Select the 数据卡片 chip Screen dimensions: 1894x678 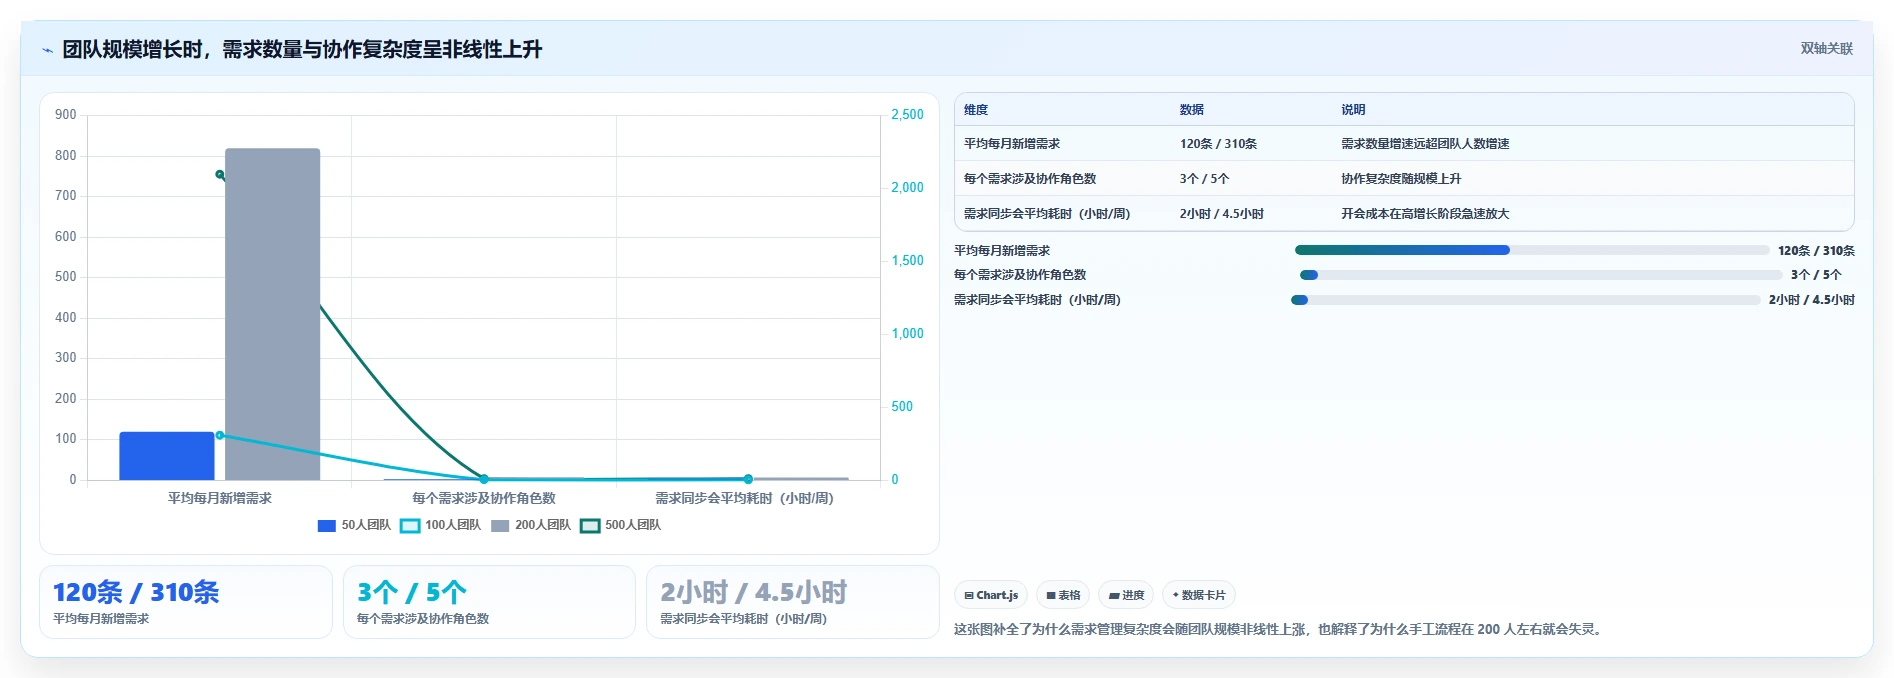click(x=1199, y=595)
